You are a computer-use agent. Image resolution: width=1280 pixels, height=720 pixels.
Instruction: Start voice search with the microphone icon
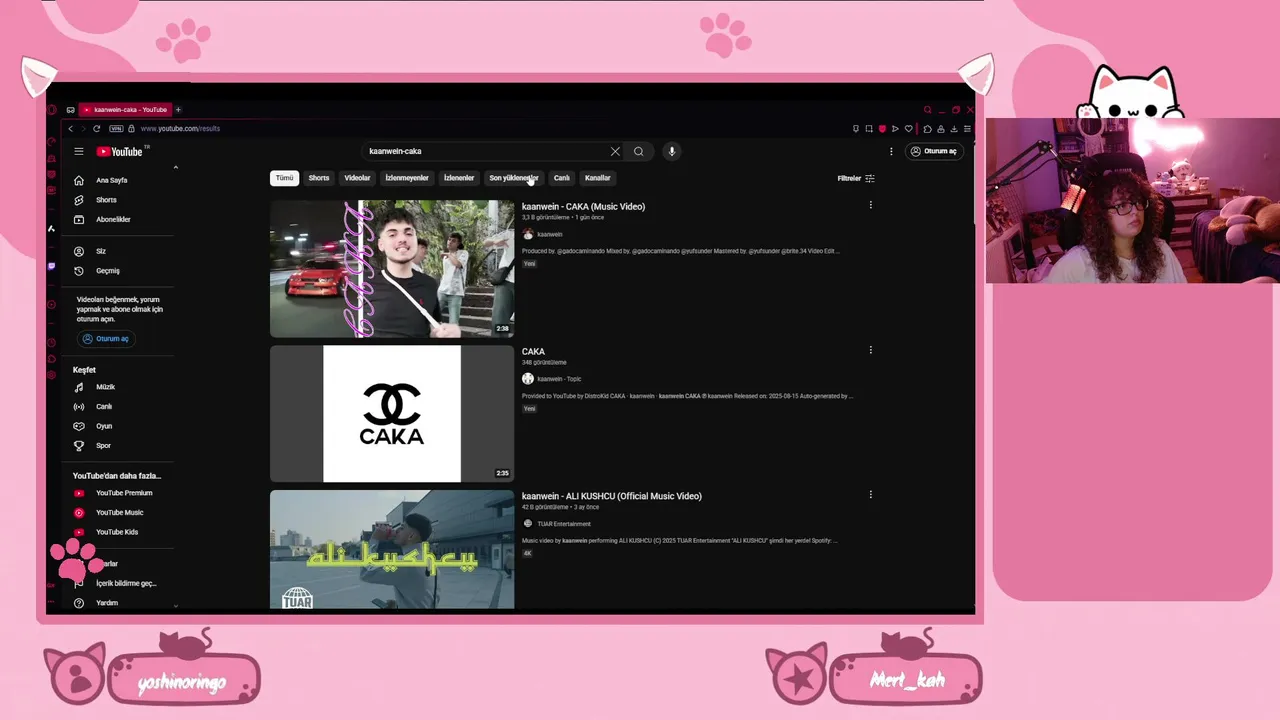click(672, 152)
